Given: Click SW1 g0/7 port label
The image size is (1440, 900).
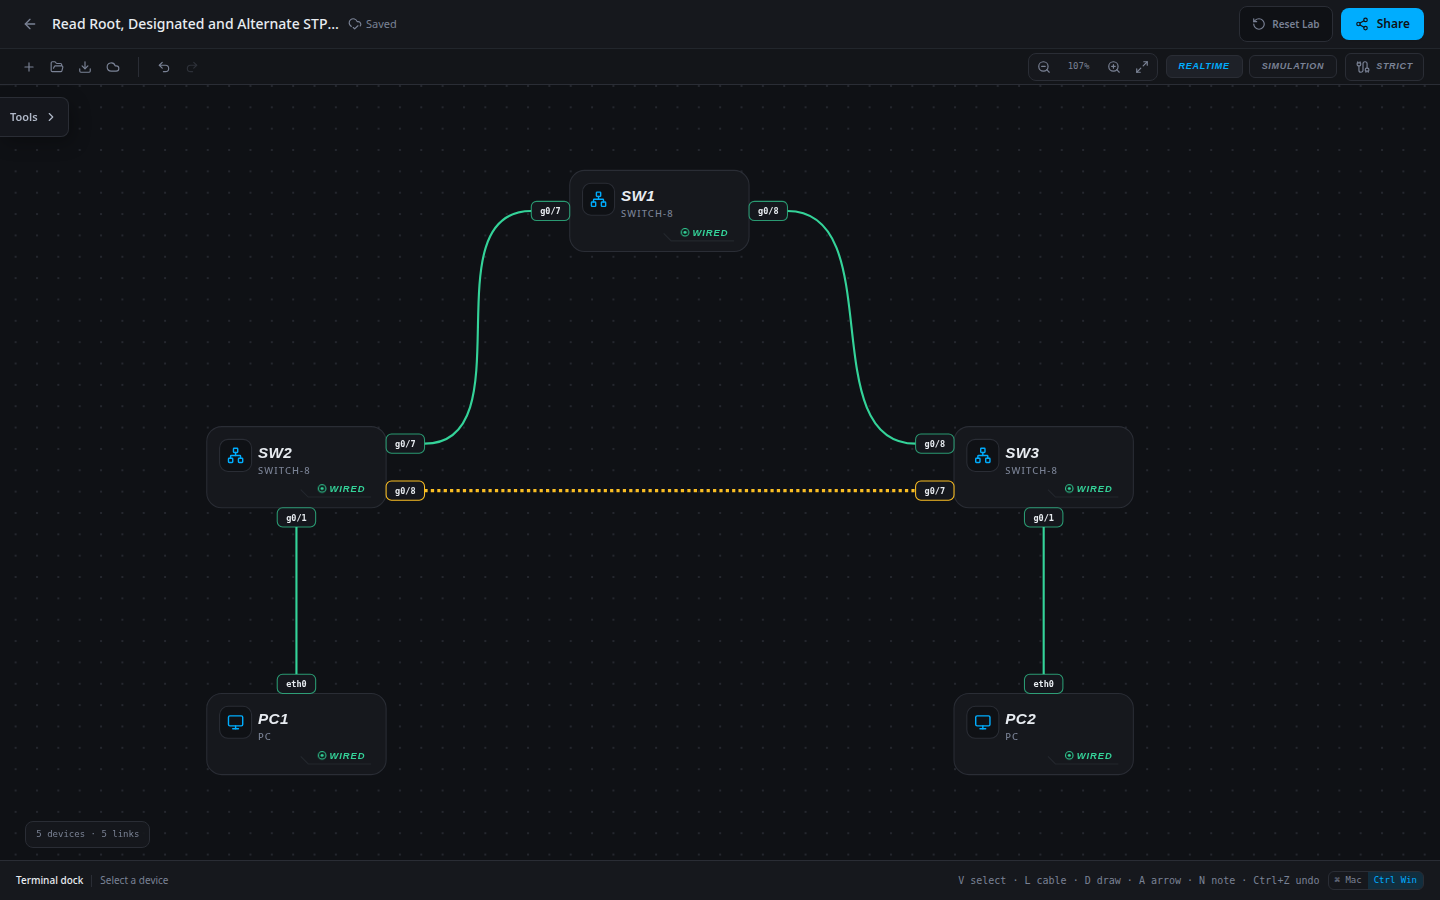Looking at the screenshot, I should click(x=550, y=211).
